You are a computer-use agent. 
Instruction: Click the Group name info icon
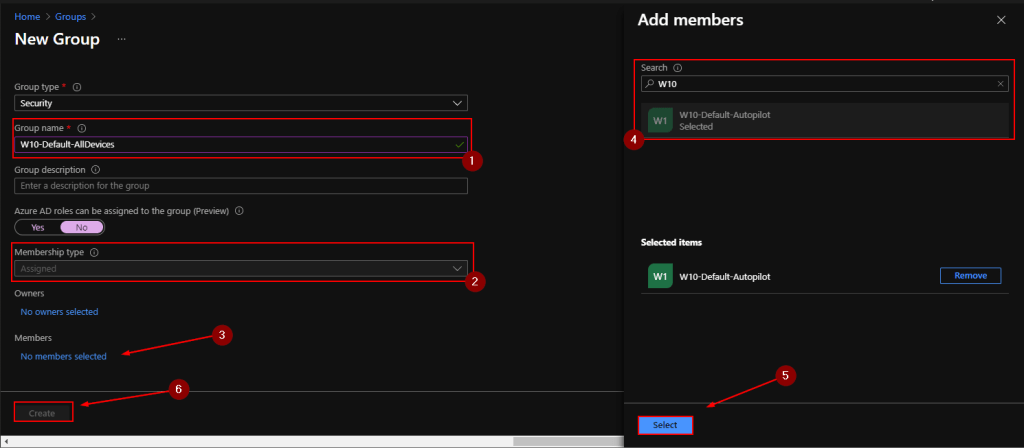tap(82, 128)
